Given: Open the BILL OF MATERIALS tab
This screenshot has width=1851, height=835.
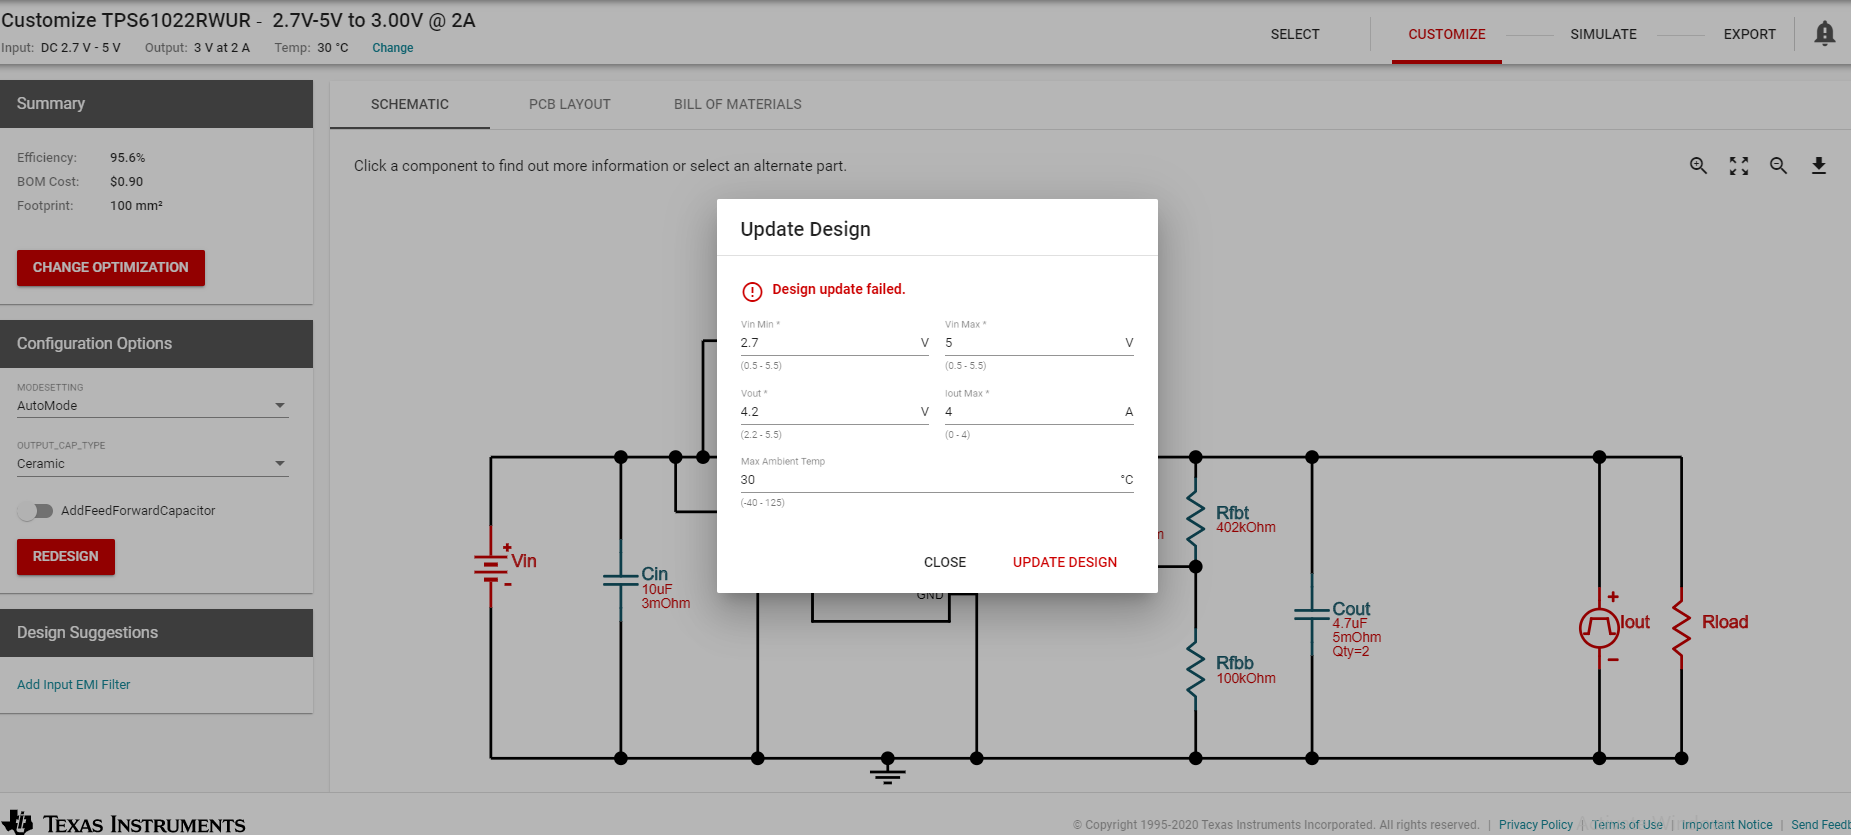Looking at the screenshot, I should click(x=738, y=104).
